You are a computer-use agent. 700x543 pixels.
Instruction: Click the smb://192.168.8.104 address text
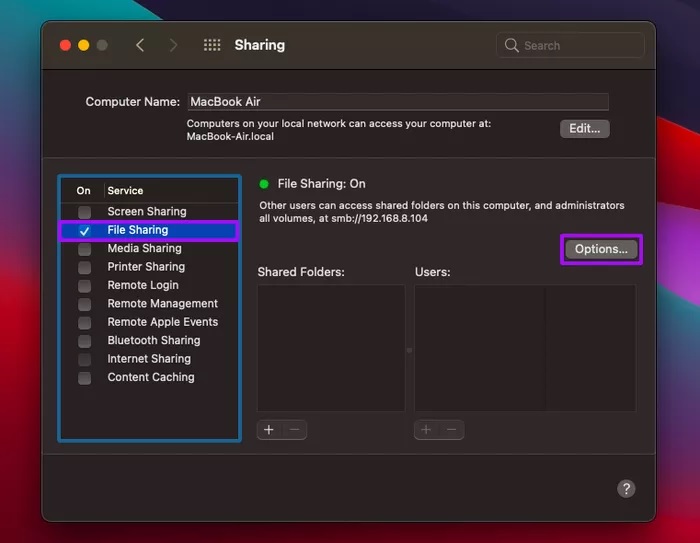(x=379, y=218)
